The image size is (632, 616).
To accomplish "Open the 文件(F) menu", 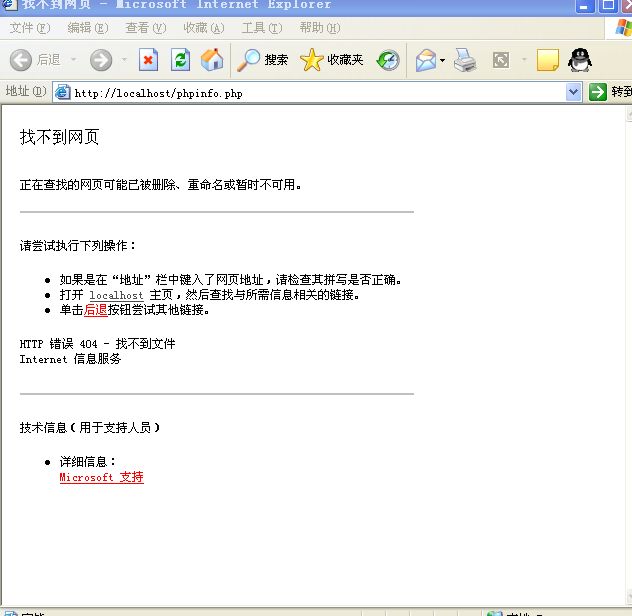I will (30, 28).
